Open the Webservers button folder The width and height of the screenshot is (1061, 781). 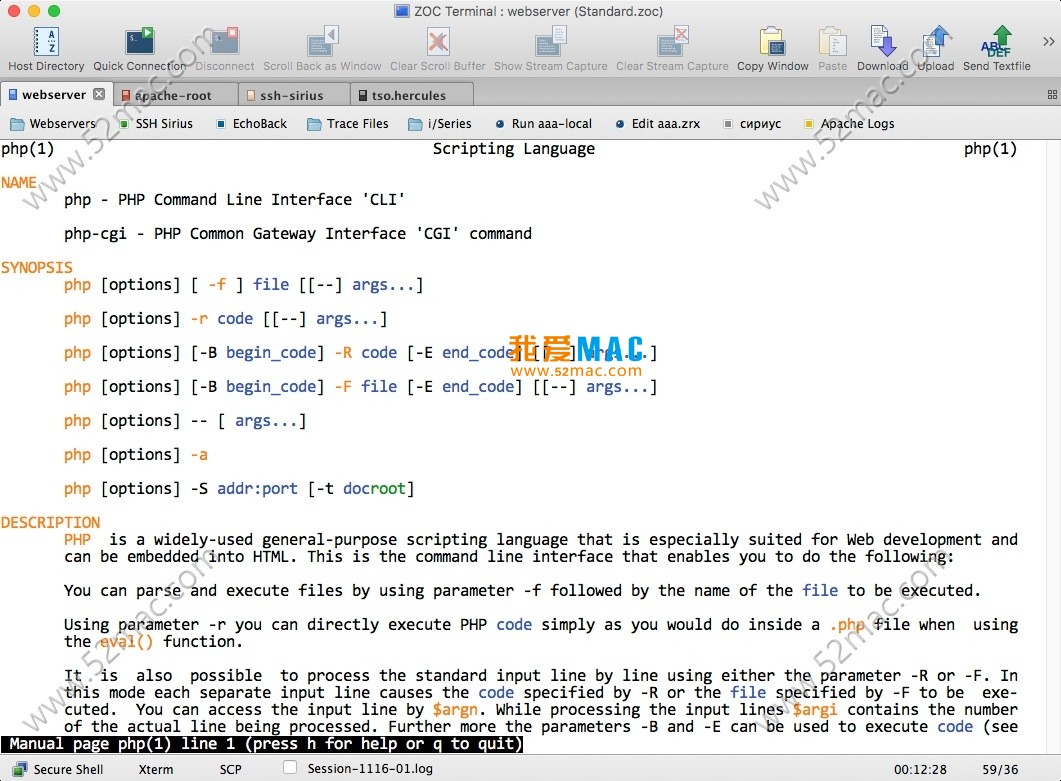[x=53, y=124]
